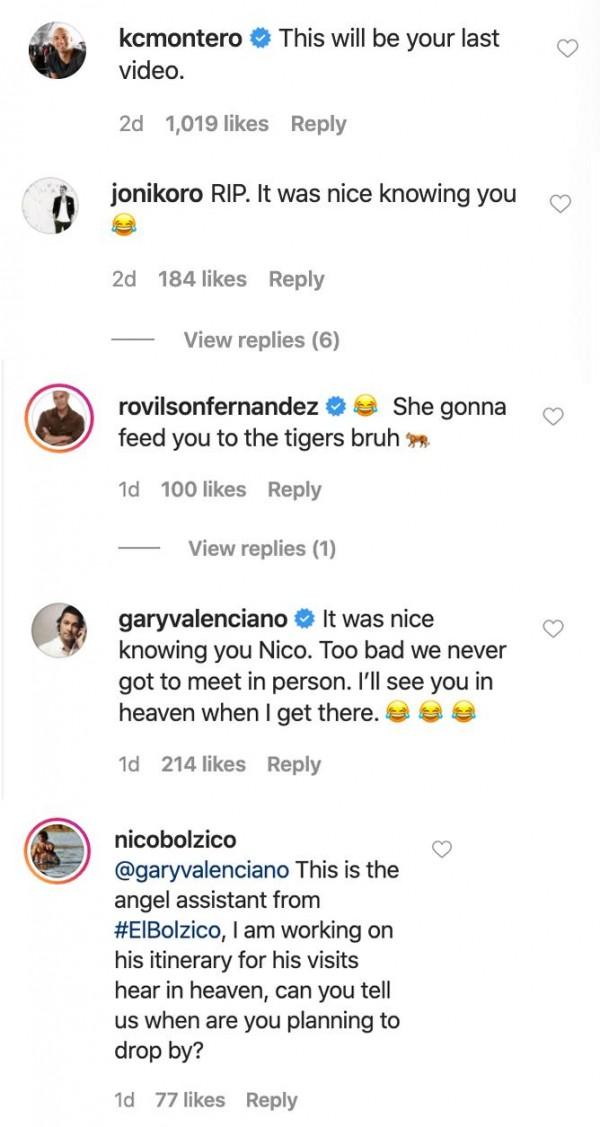Open the @garyvalenciano mention link
This screenshot has width=600, height=1127.
(203, 870)
